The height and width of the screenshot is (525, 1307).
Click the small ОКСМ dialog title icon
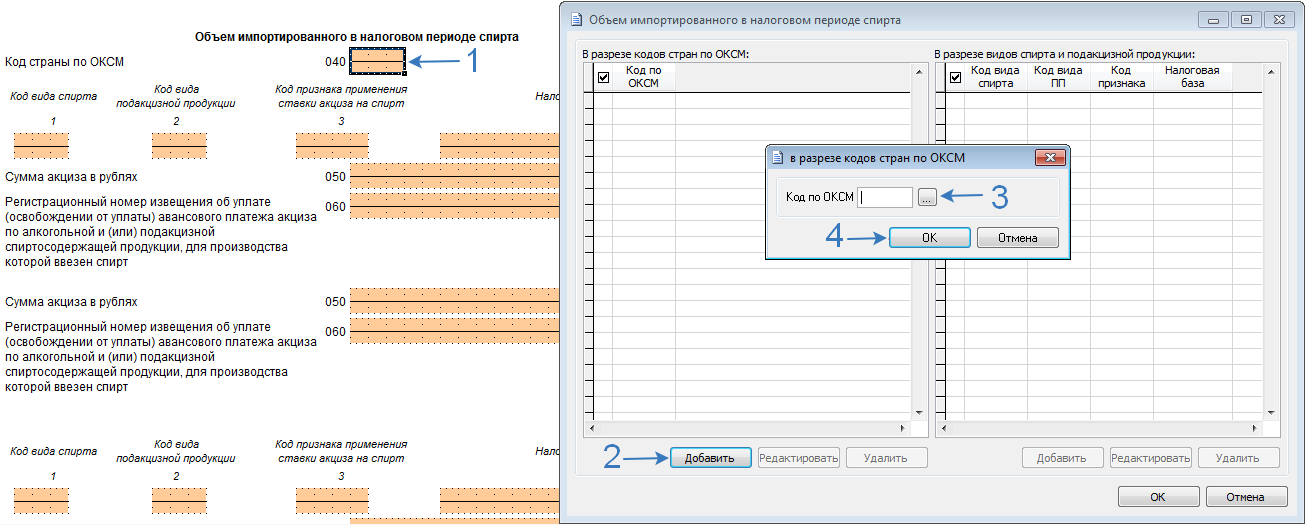[776, 157]
